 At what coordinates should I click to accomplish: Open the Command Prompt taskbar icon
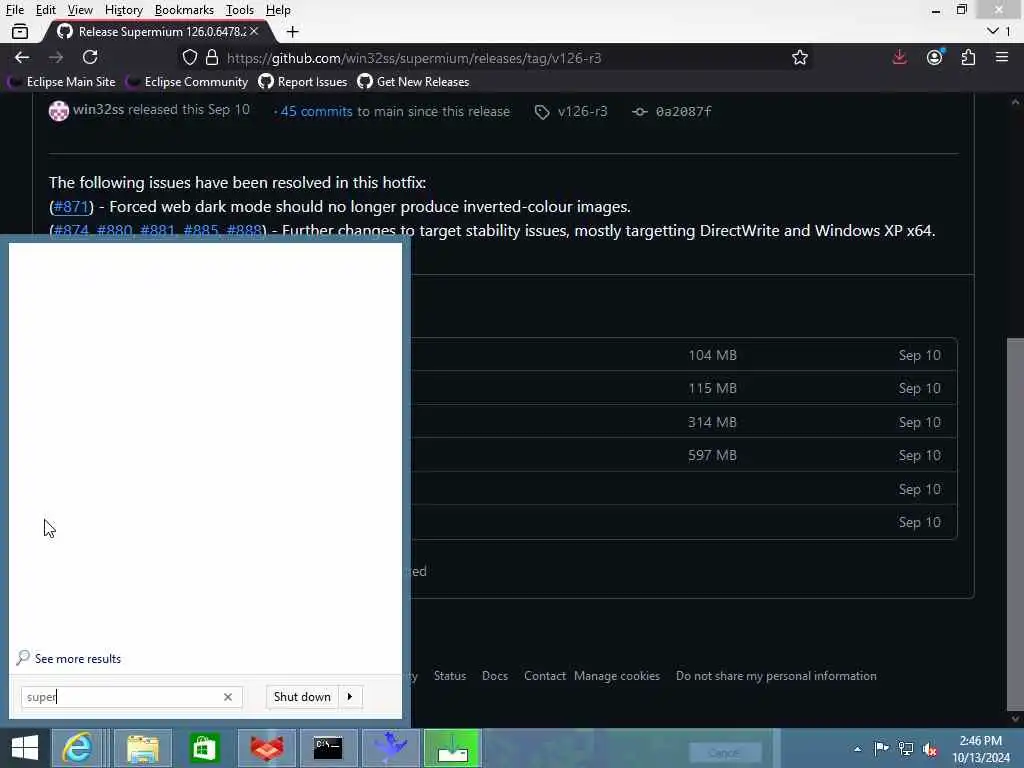click(x=328, y=748)
